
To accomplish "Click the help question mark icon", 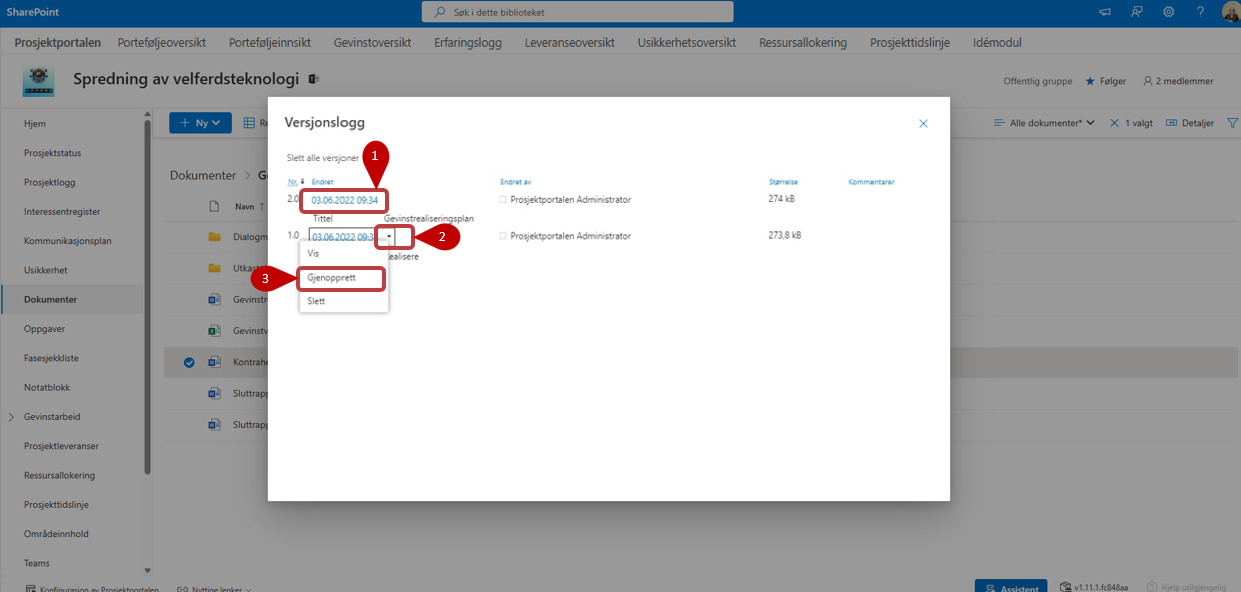I will pyautogui.click(x=1200, y=12).
